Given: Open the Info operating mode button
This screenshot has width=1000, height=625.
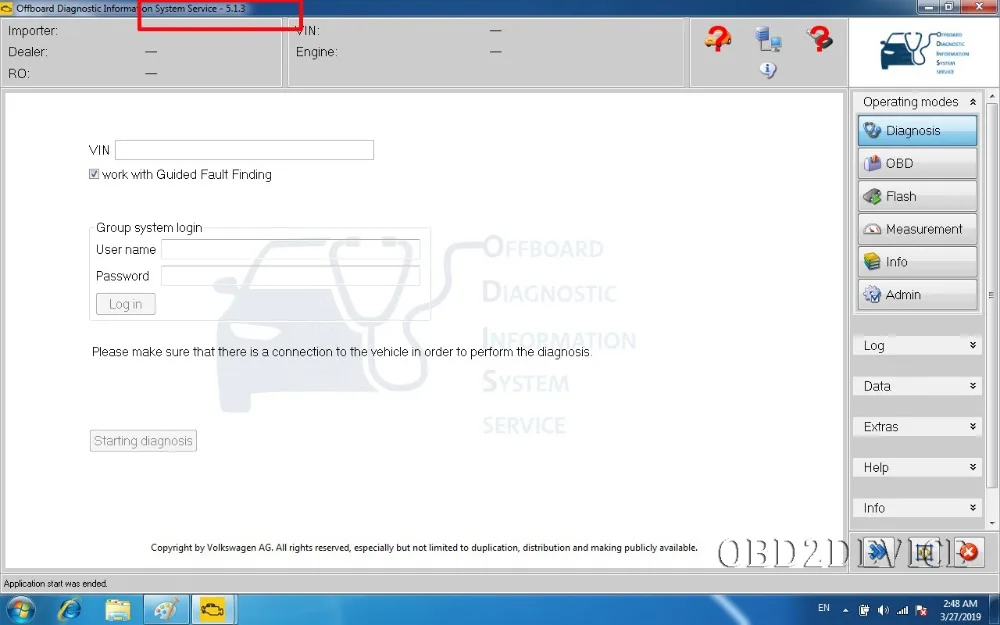Looking at the screenshot, I should click(x=917, y=261).
